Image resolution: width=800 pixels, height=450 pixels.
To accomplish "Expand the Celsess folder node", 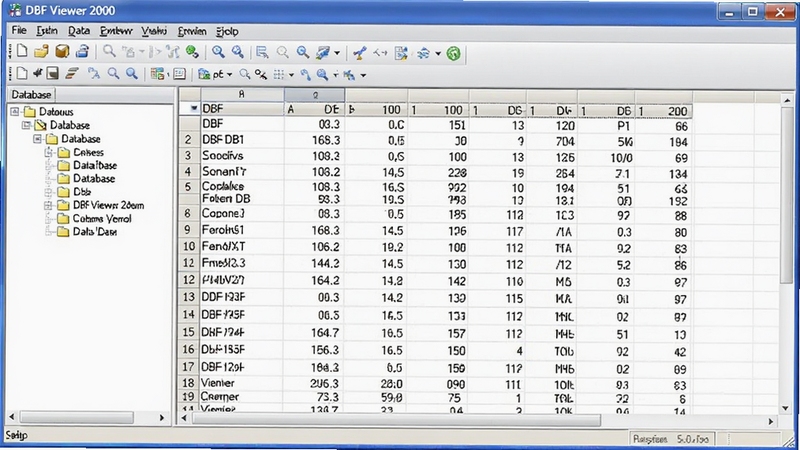I will click(x=48, y=152).
